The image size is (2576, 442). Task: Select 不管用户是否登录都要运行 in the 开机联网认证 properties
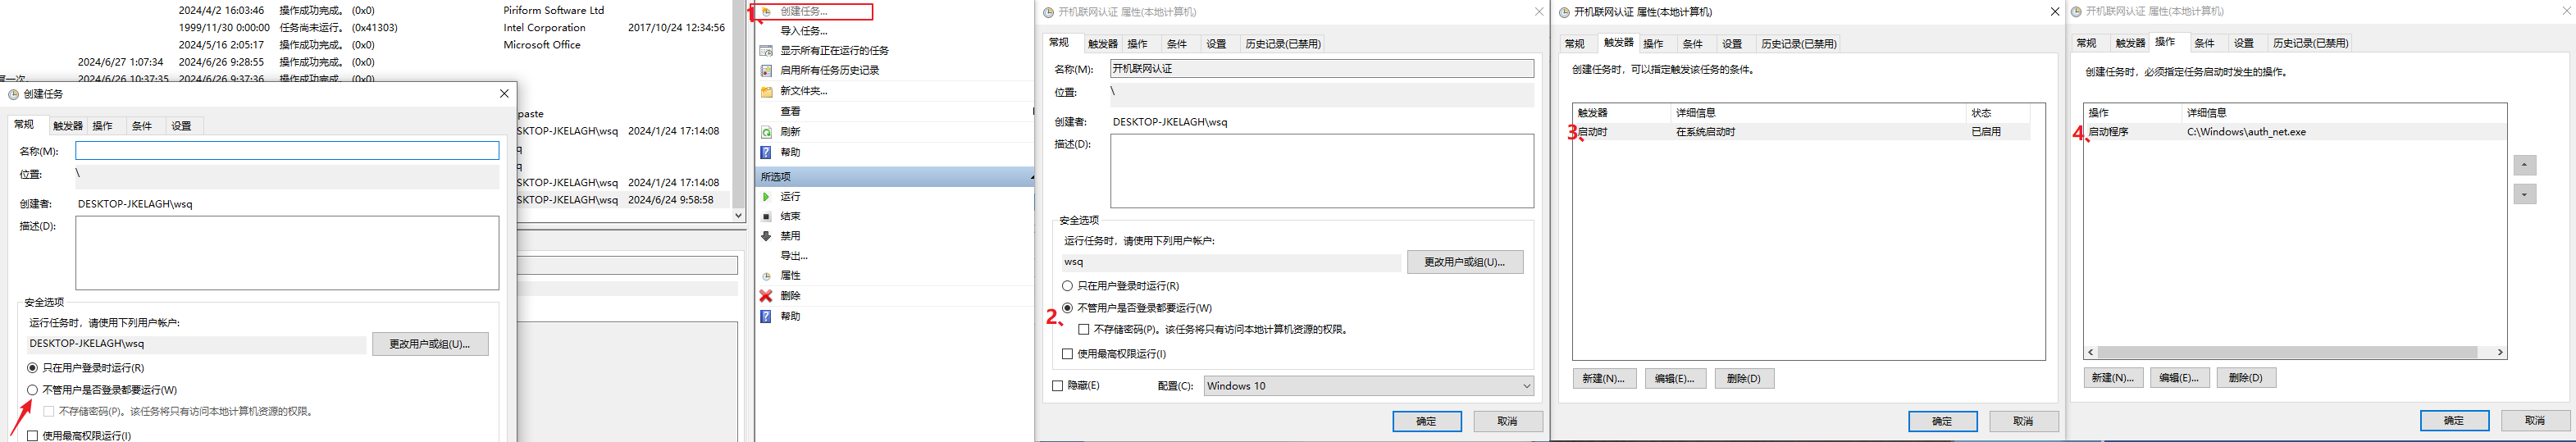pos(1067,308)
